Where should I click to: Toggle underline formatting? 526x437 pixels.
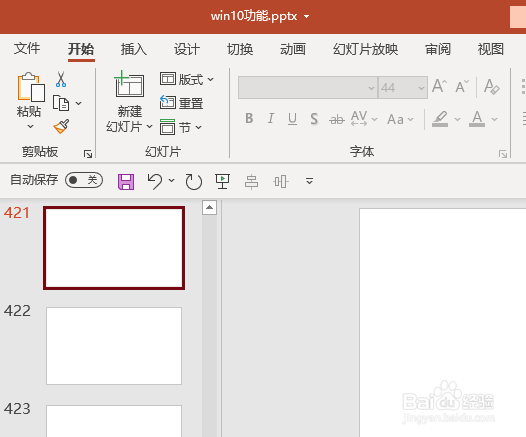pyautogui.click(x=292, y=118)
